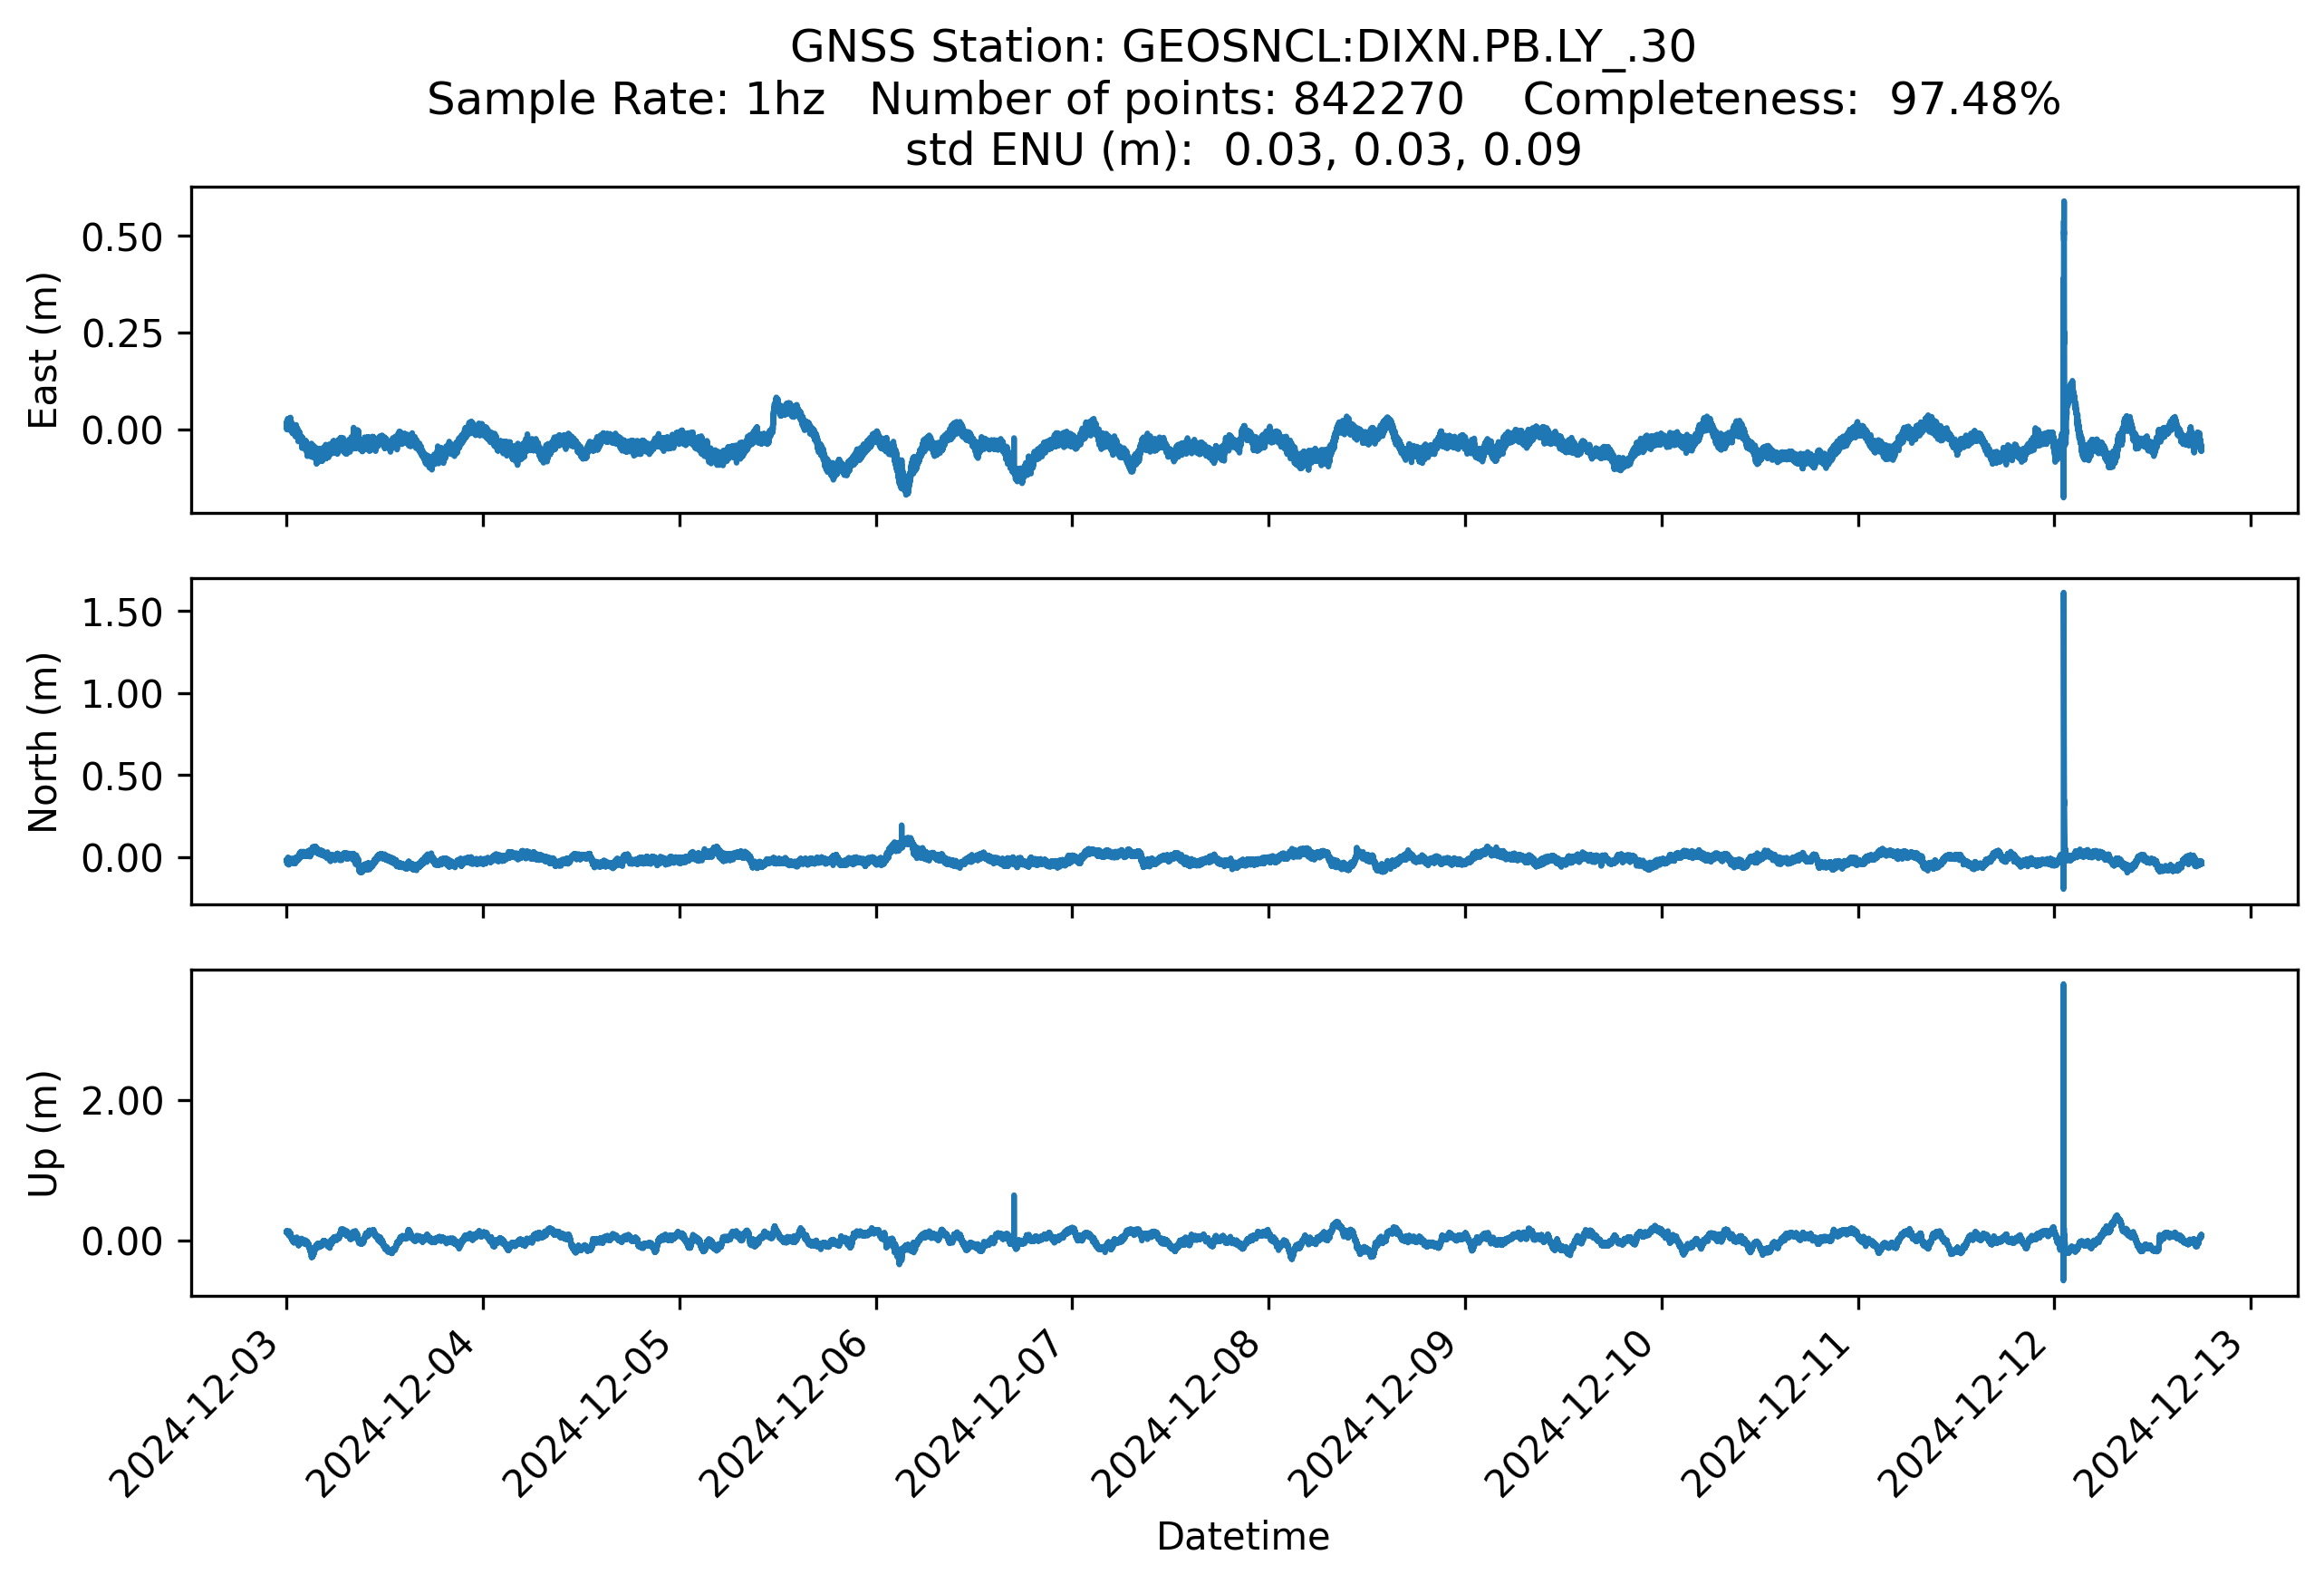Click the GNSS Station title text
This screenshot has height=1584, width=2324.
[x=1242, y=47]
